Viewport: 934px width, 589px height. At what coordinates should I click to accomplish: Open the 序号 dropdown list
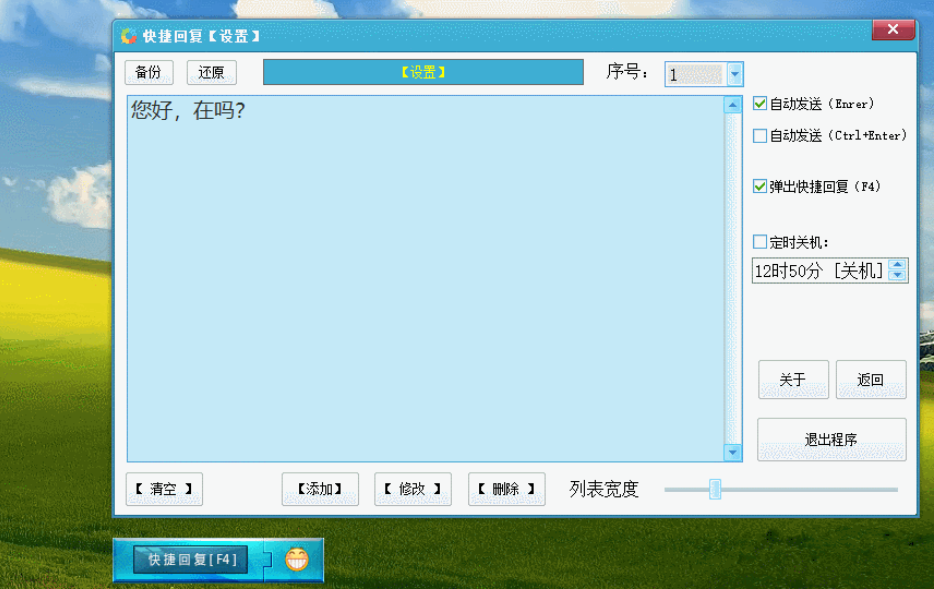coord(735,74)
